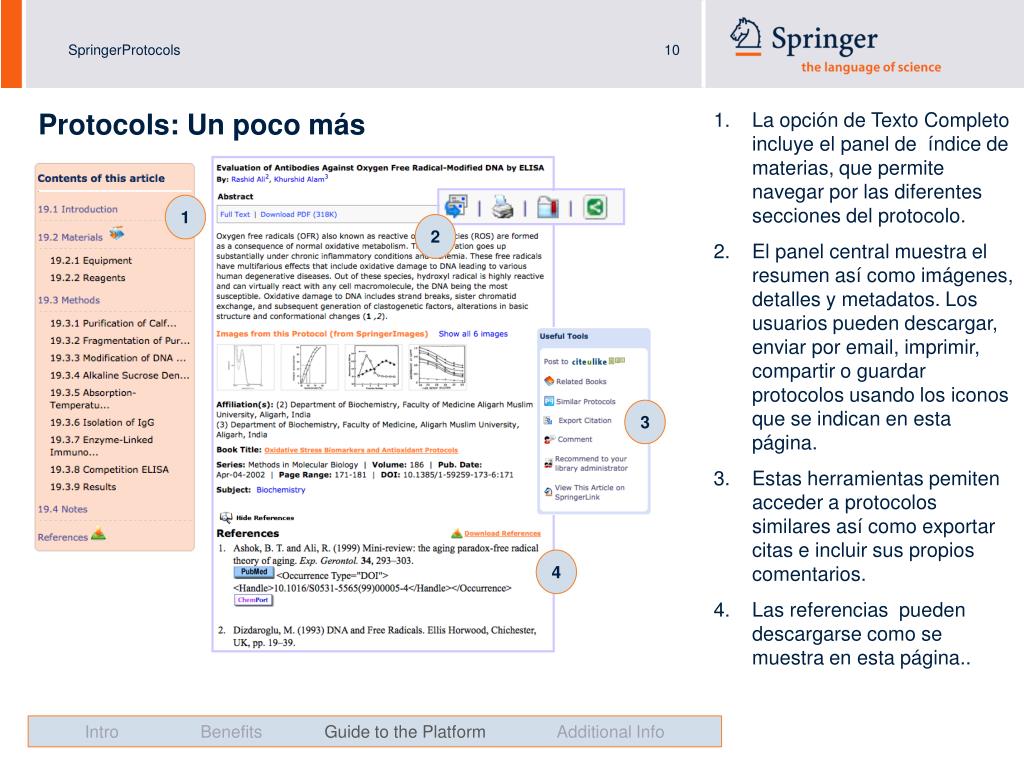Click References link in contents panel
1024x768 pixels.
[x=63, y=537]
